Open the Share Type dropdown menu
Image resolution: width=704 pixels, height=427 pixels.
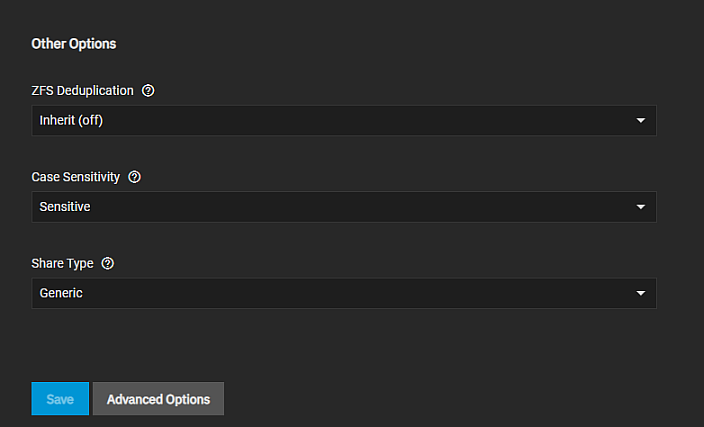point(343,293)
